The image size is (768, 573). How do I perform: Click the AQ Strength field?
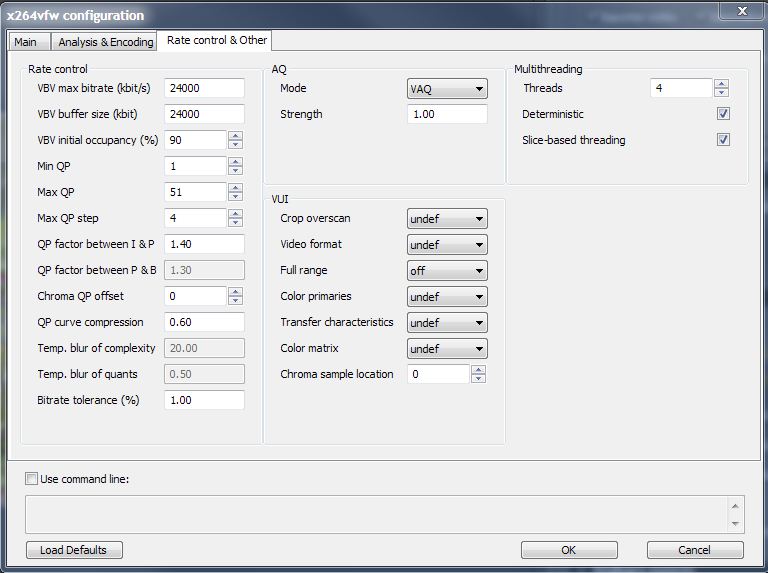447,114
